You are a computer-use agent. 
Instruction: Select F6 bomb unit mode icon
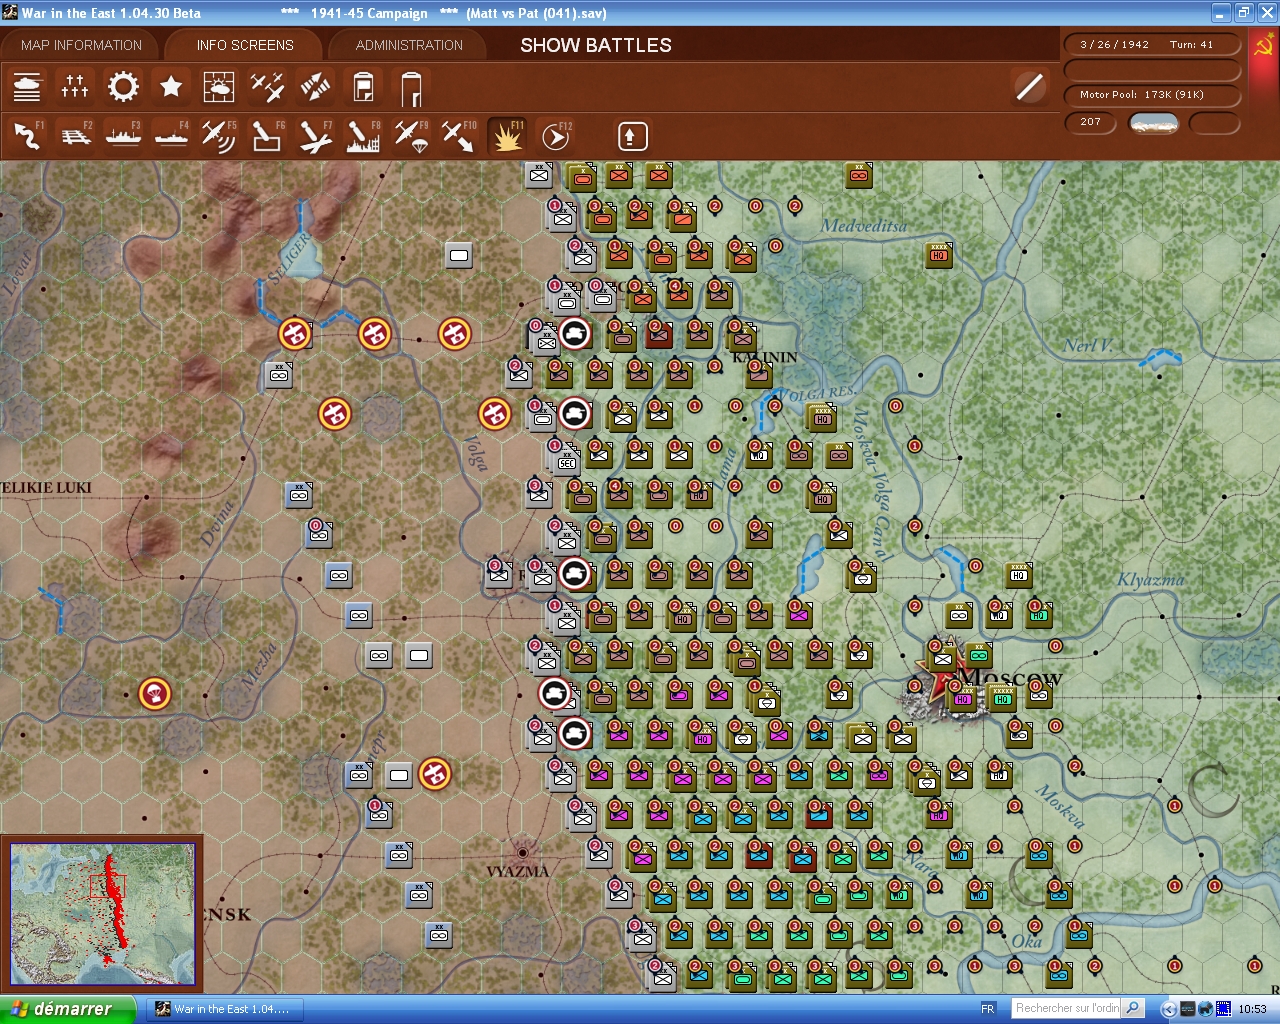[267, 136]
